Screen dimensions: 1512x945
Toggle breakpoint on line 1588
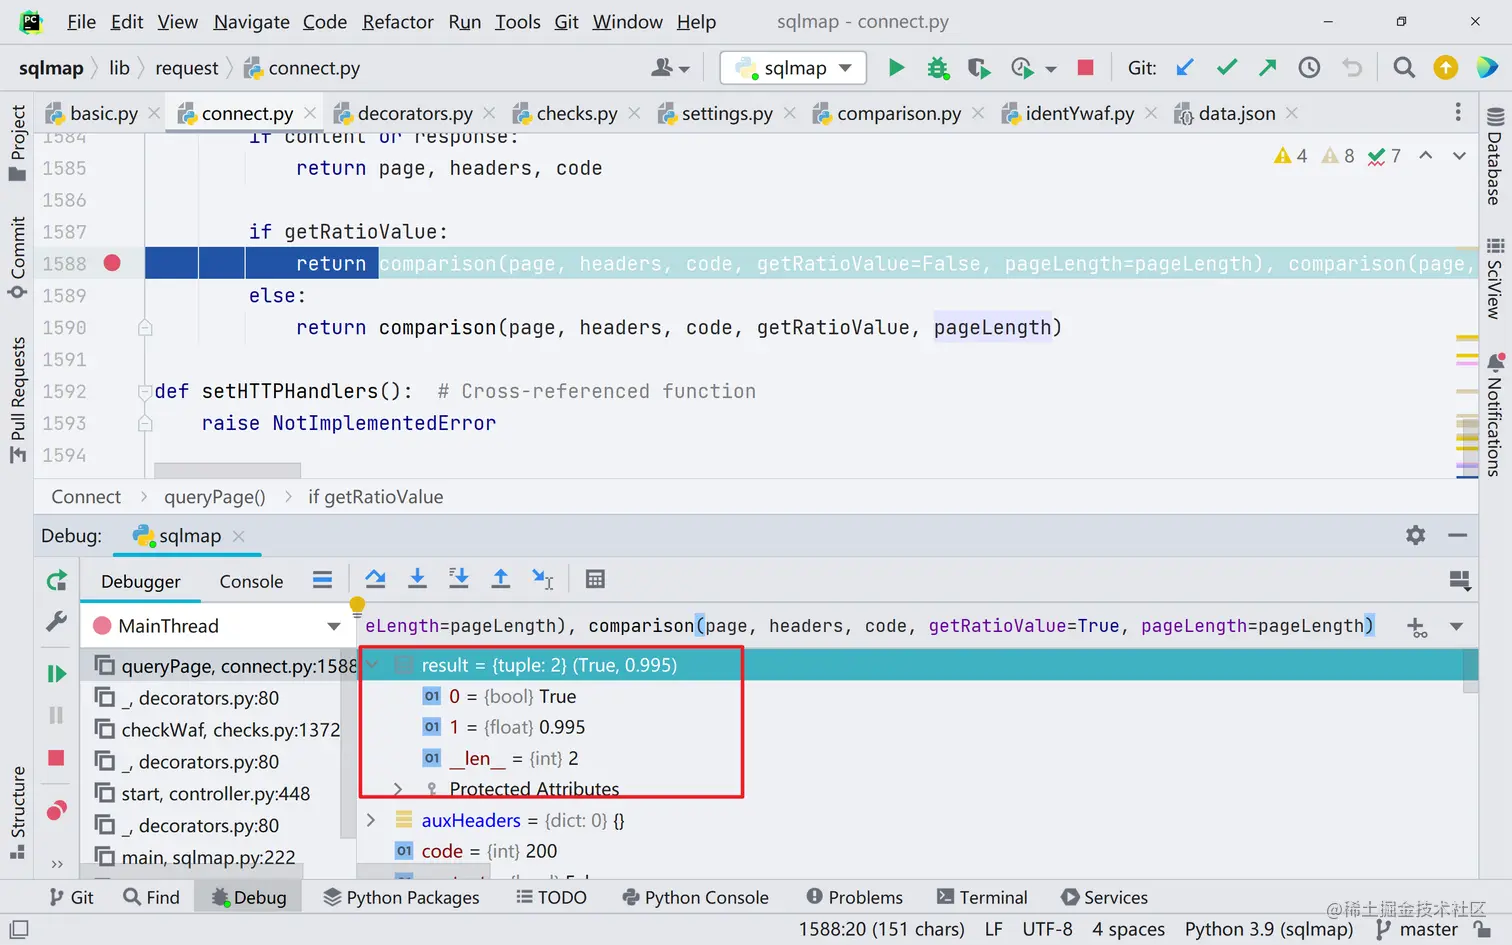pos(112,263)
